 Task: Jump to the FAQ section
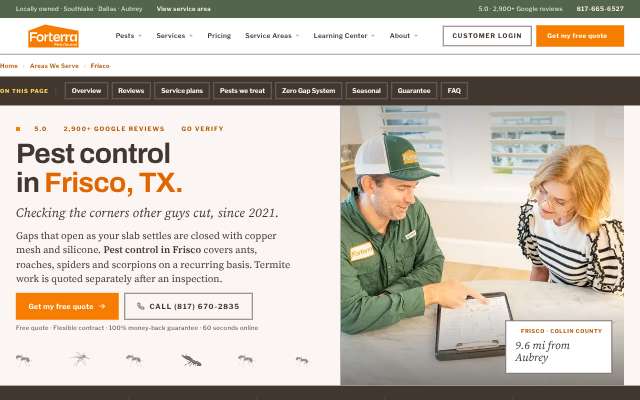(x=454, y=91)
